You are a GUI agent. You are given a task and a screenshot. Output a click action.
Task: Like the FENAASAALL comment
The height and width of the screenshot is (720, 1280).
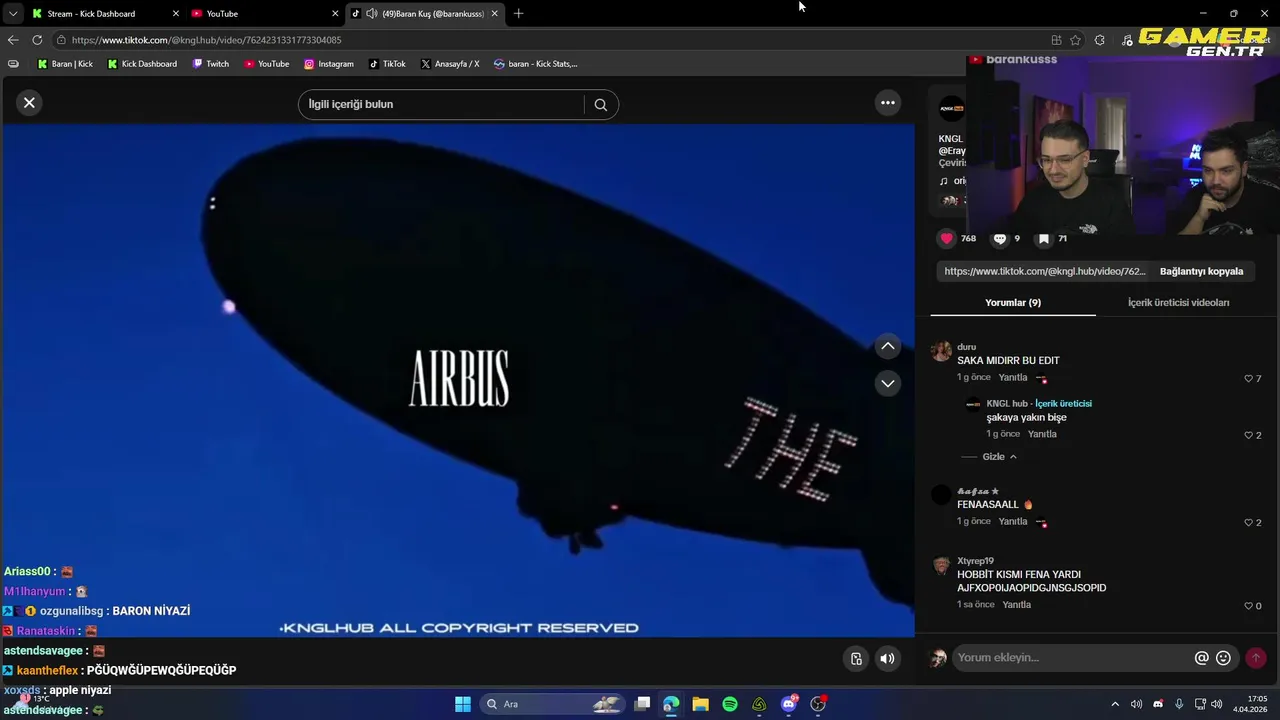click(x=1248, y=522)
